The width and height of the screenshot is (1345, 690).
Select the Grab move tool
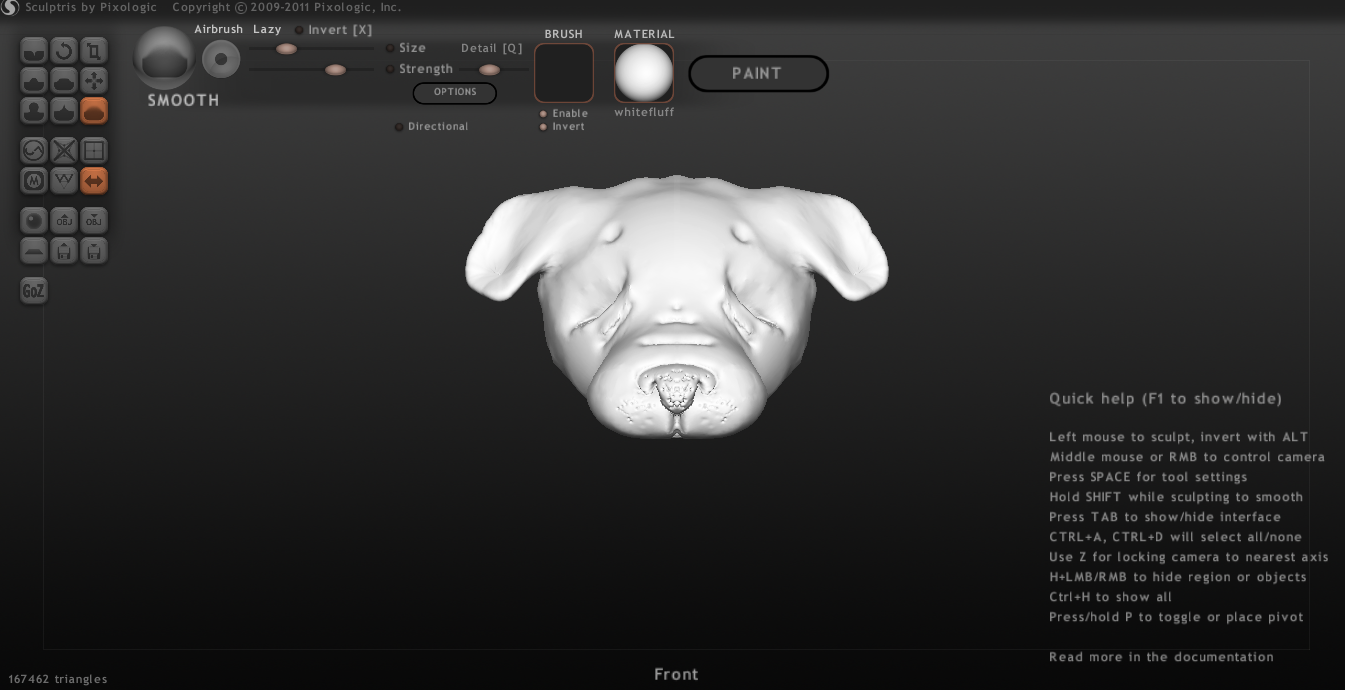pyautogui.click(x=94, y=80)
